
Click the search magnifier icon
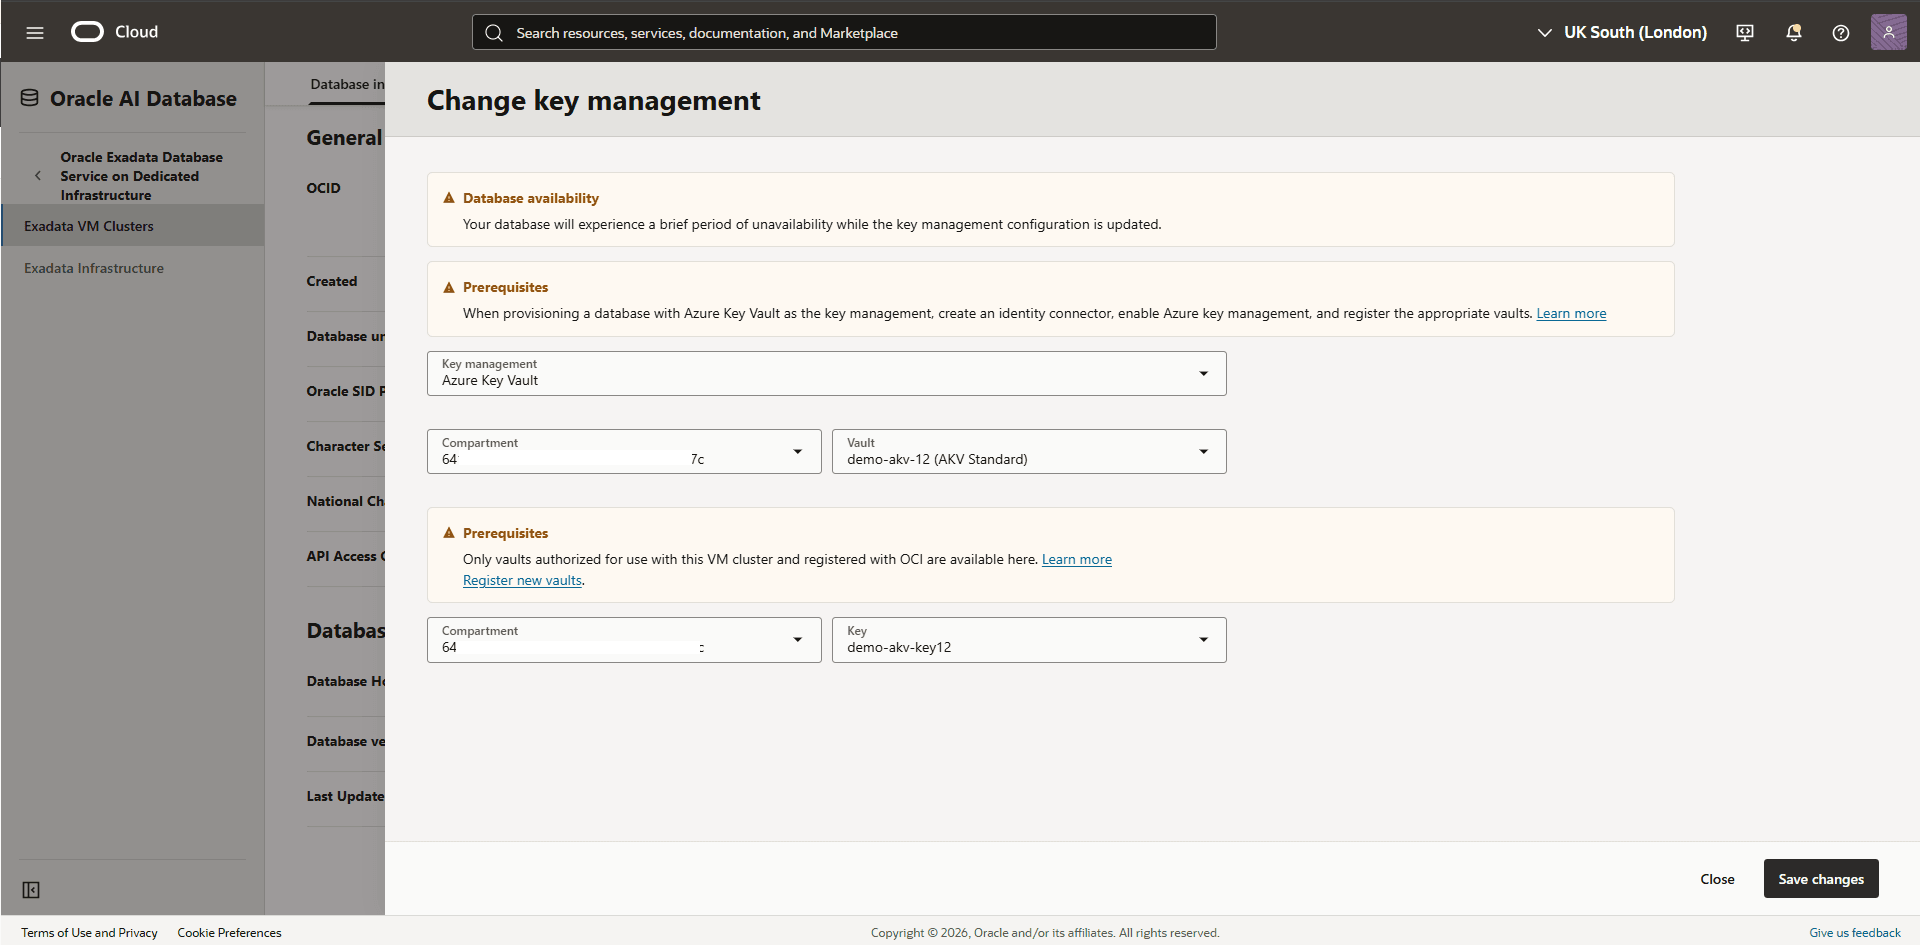pyautogui.click(x=494, y=32)
